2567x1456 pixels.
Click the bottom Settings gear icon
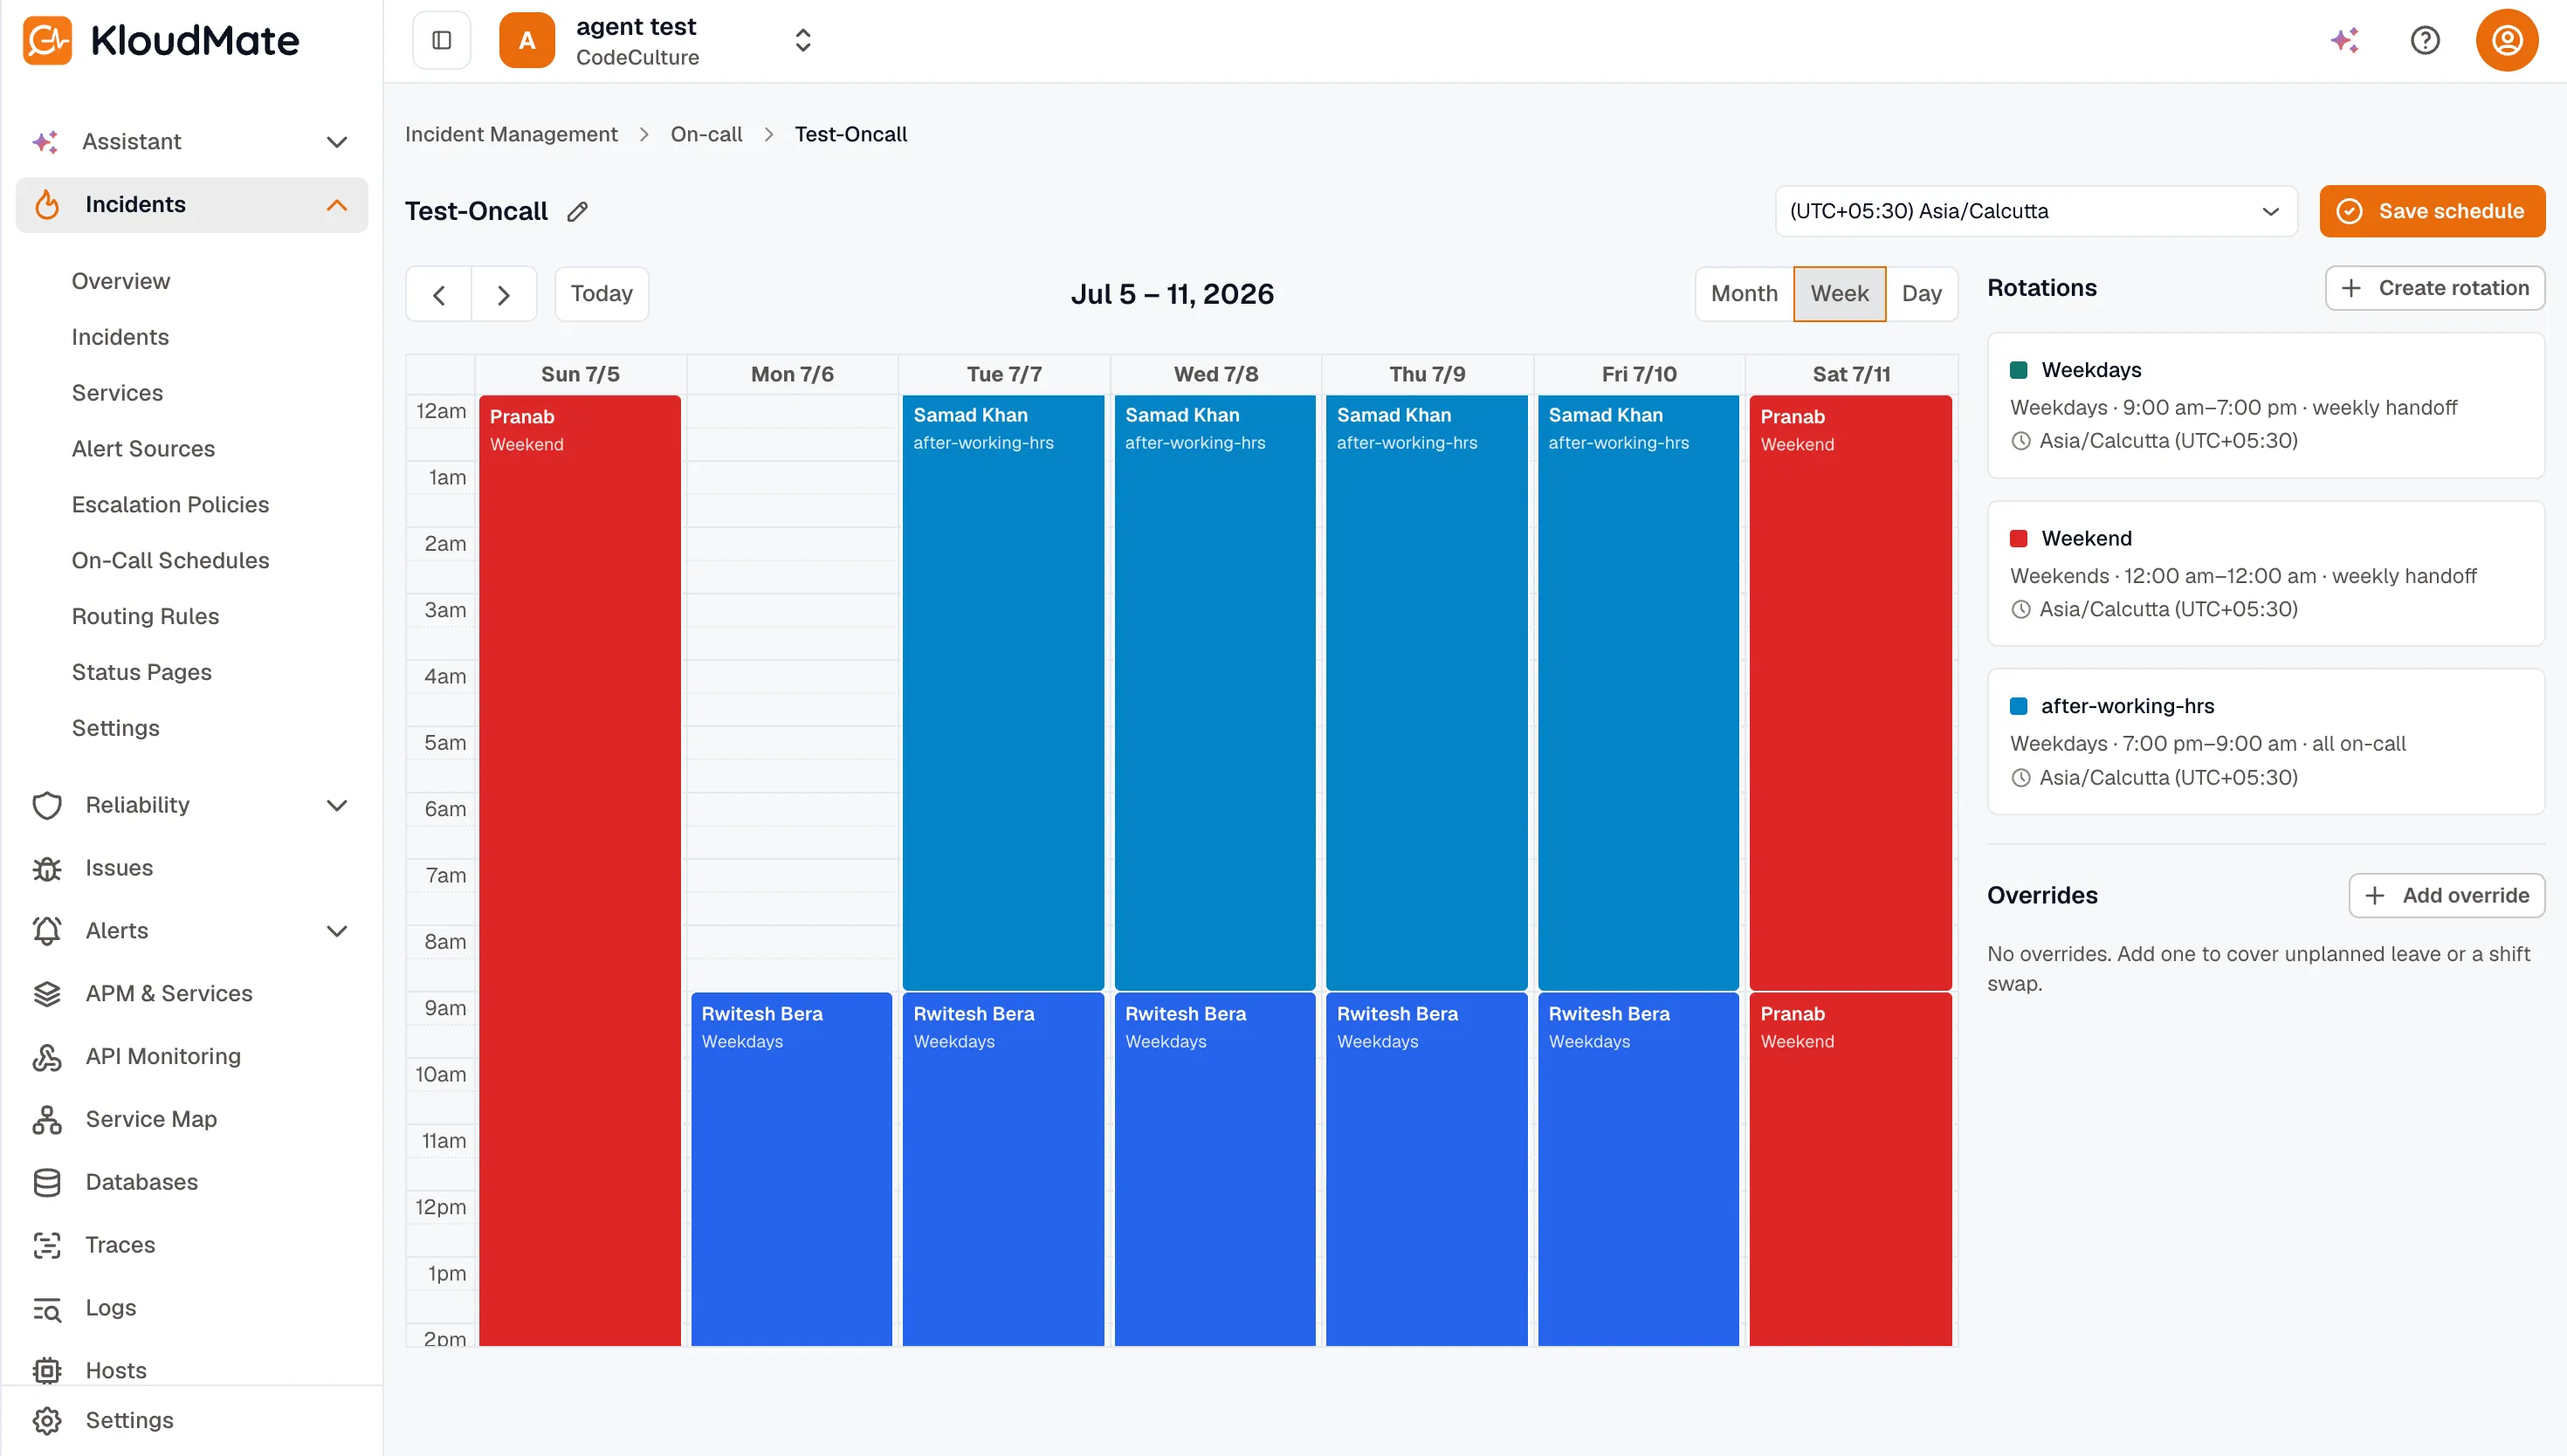click(47, 1420)
